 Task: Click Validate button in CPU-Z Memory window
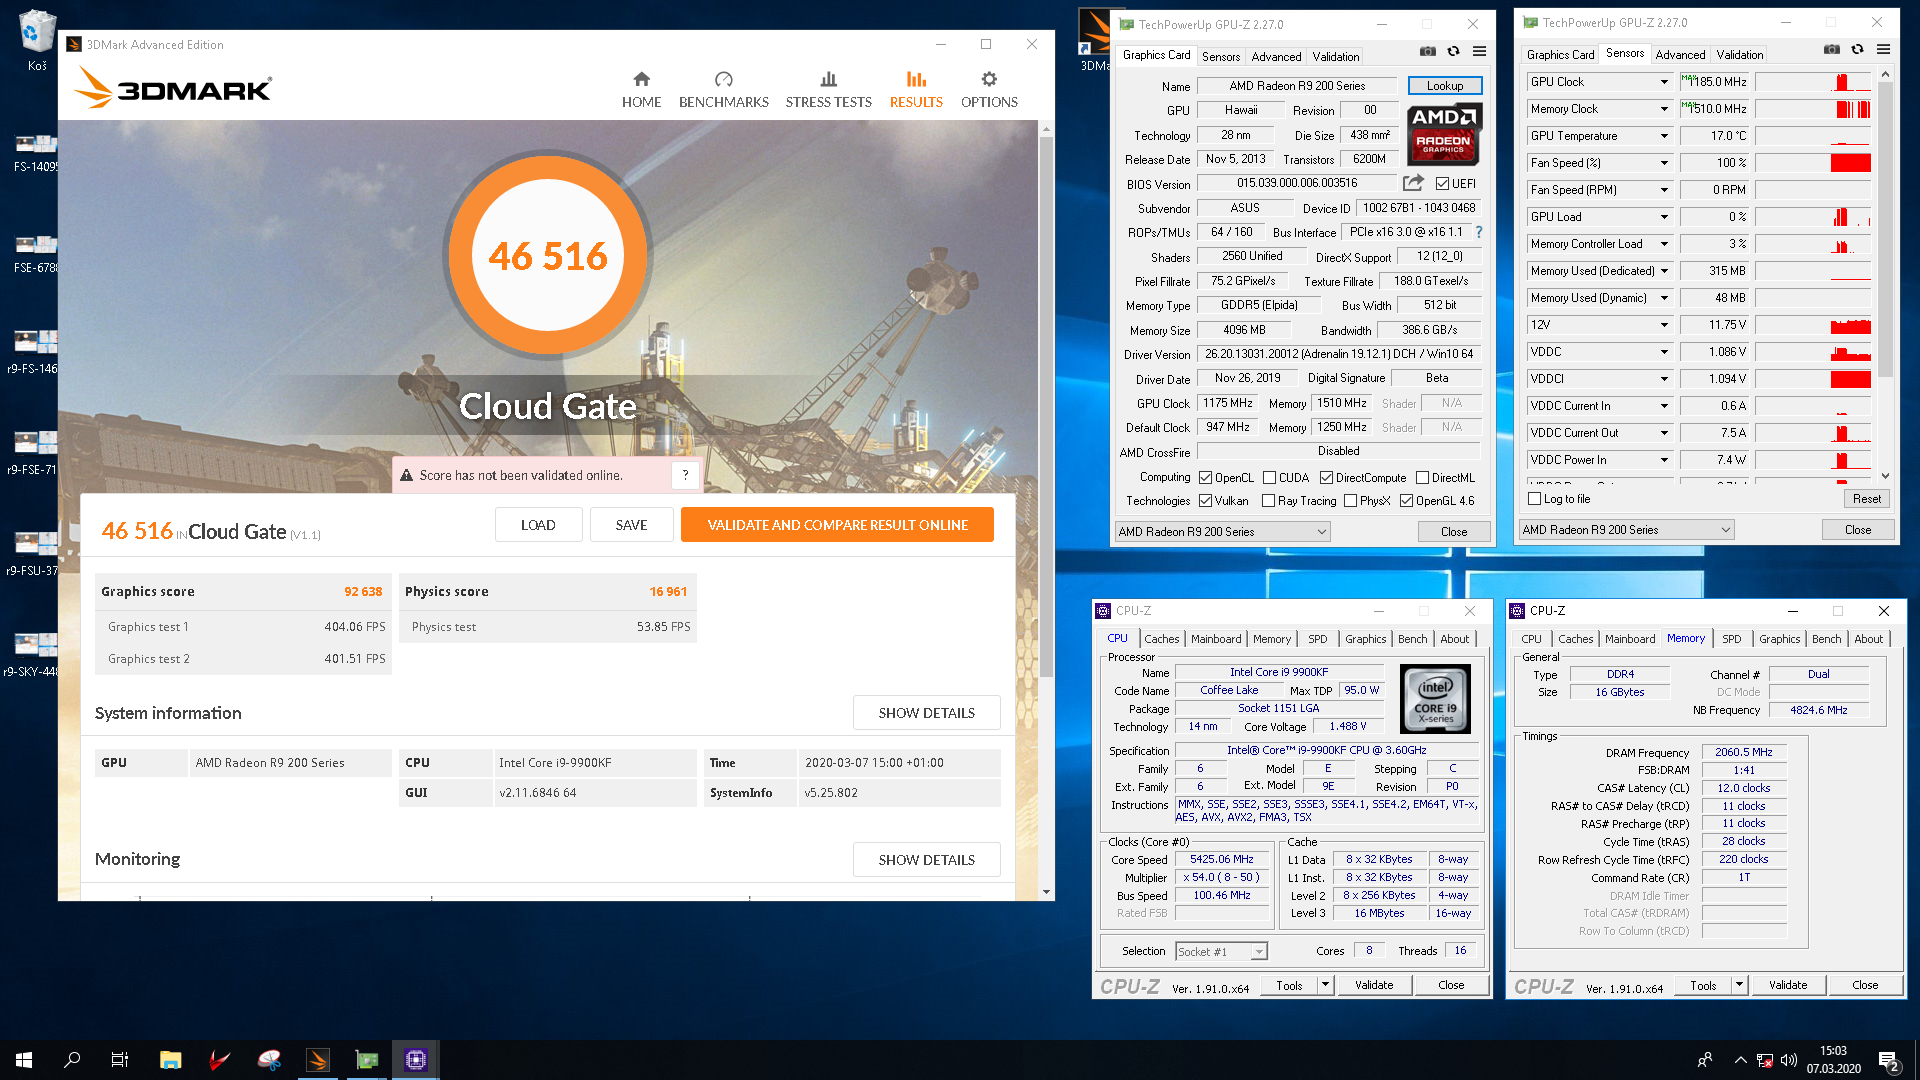tap(1787, 985)
